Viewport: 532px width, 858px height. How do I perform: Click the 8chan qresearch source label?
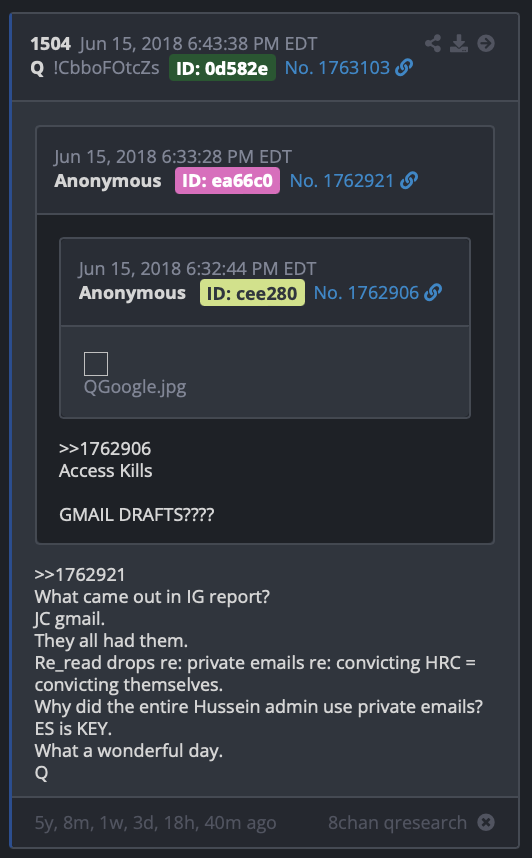(x=397, y=822)
